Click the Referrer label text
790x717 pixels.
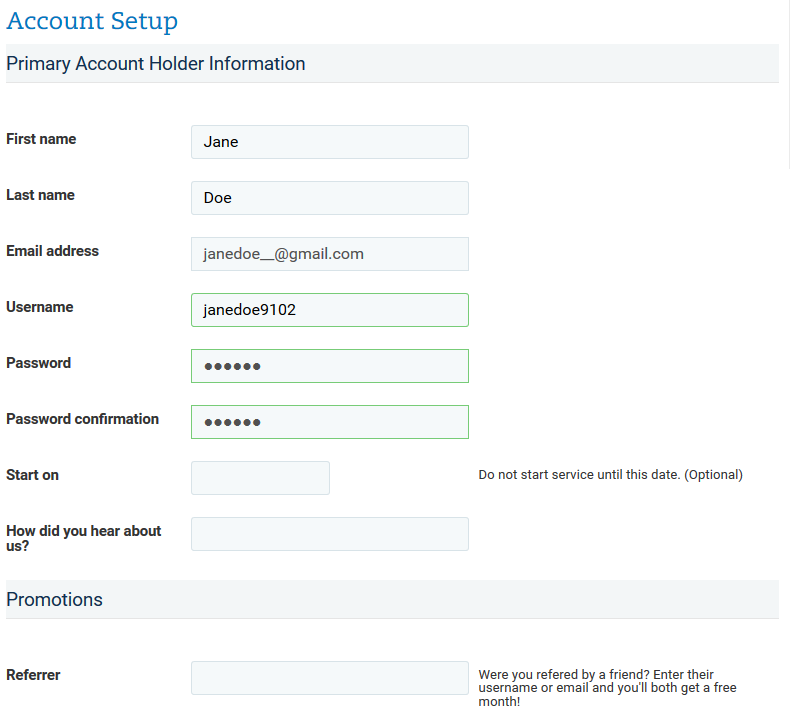pyautogui.click(x=33, y=675)
